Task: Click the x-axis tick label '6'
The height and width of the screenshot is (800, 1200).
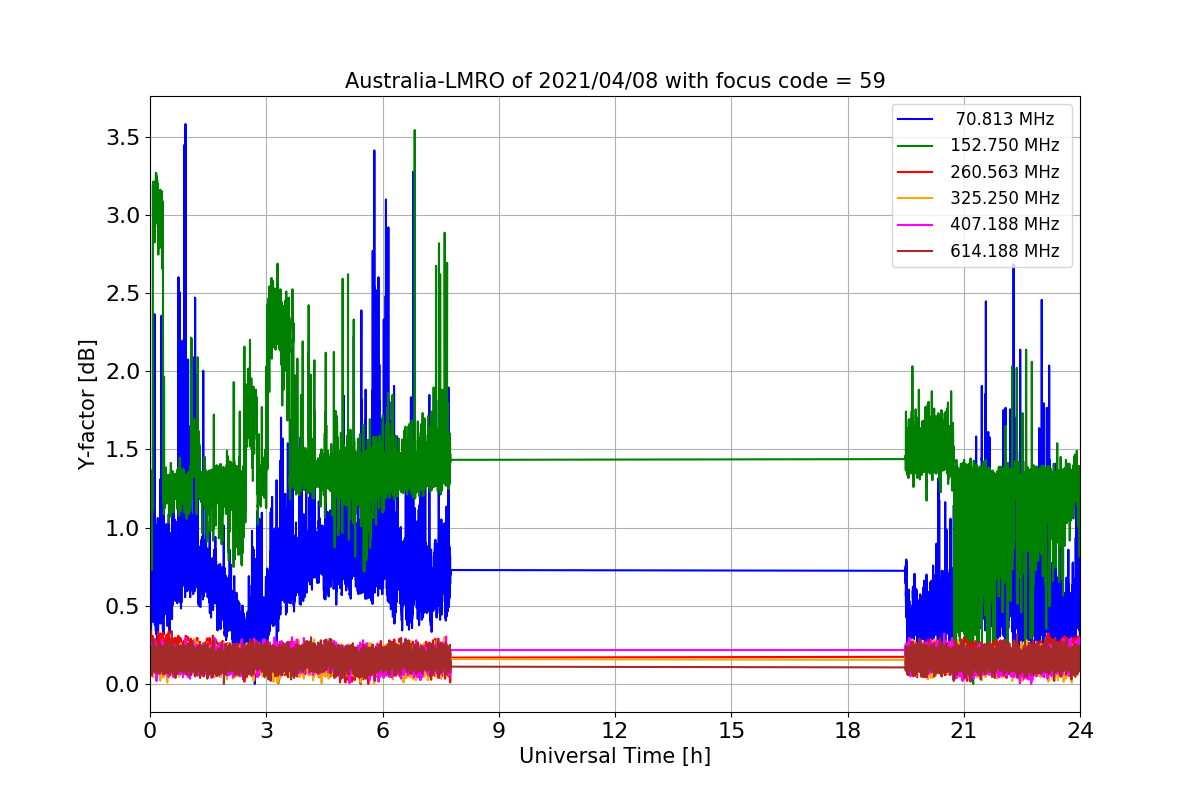Action: click(x=383, y=730)
